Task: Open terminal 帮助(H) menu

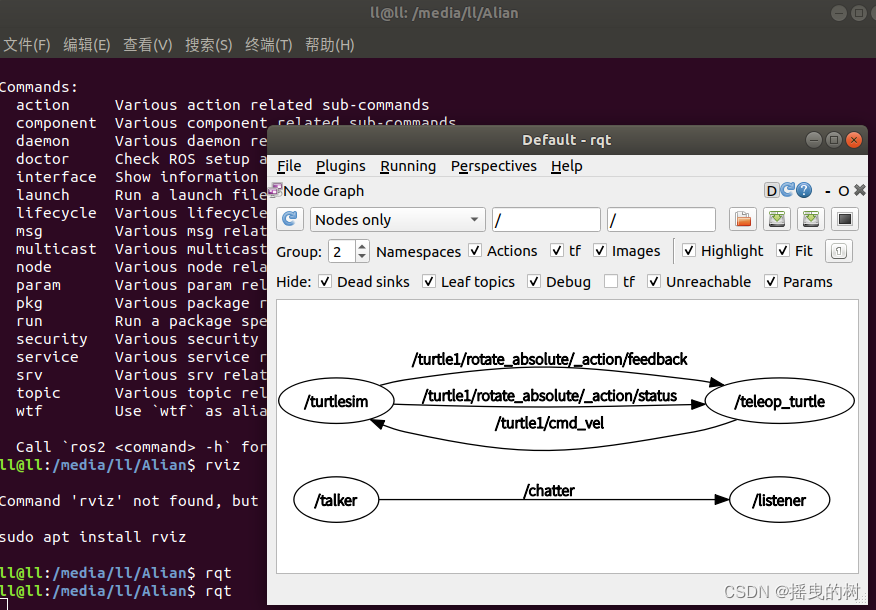Action: (330, 45)
